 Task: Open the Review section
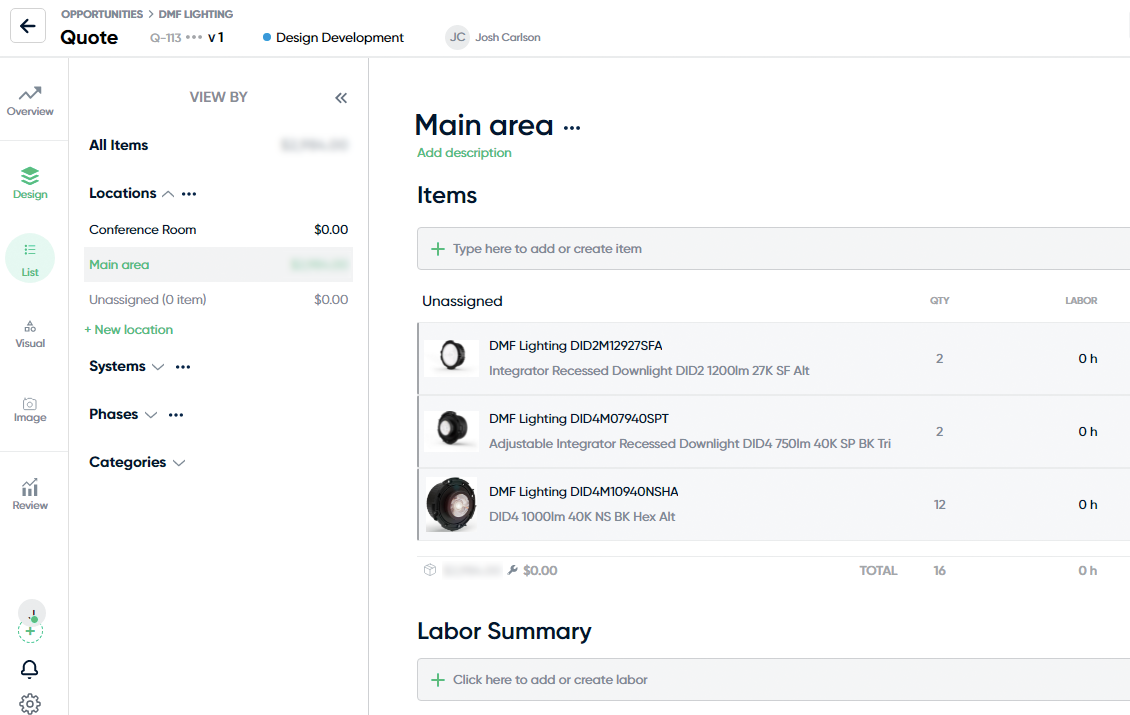tap(30, 495)
